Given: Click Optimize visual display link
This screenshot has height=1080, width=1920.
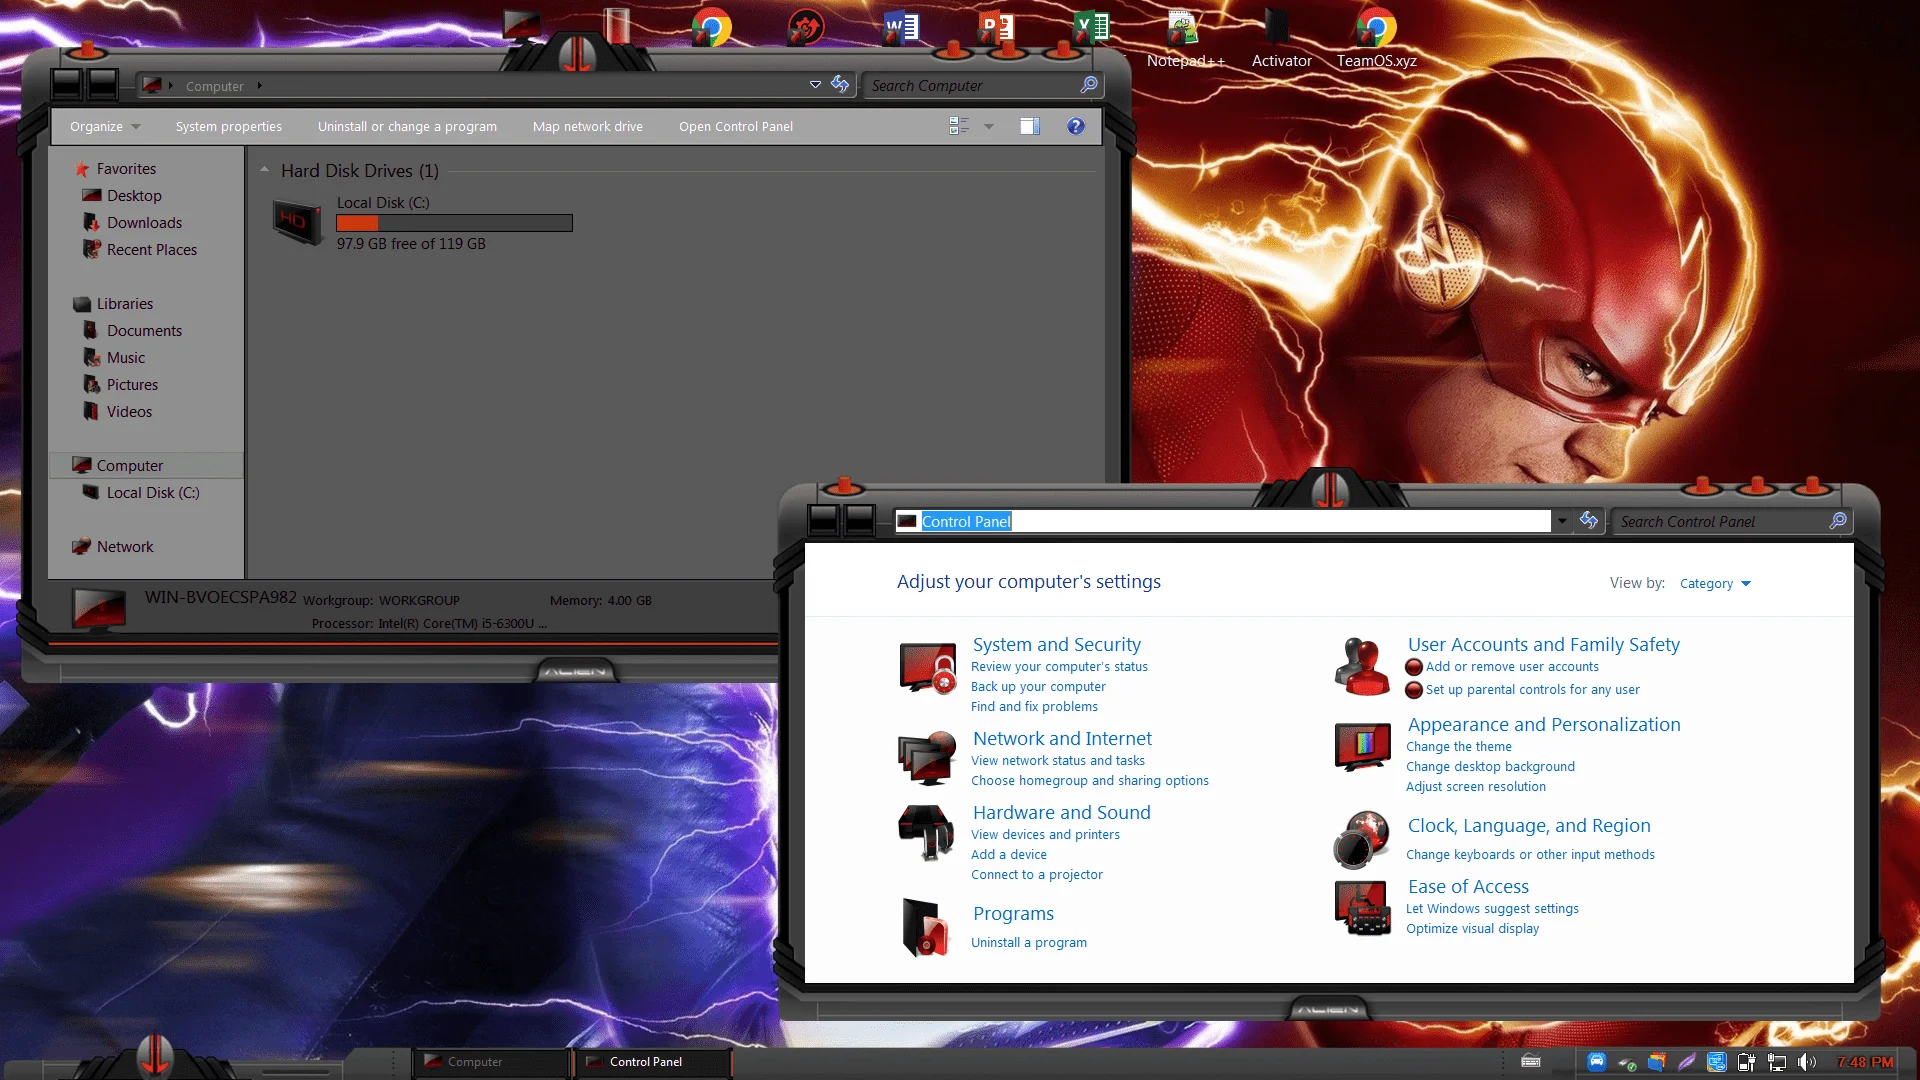Looking at the screenshot, I should click(1473, 928).
